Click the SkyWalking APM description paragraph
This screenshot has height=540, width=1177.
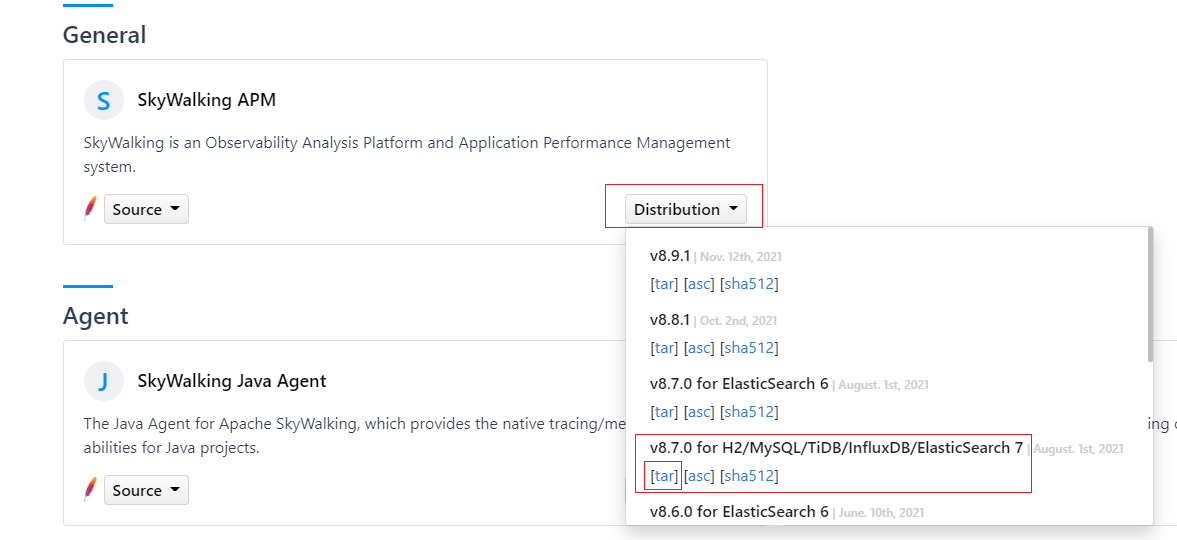407,155
